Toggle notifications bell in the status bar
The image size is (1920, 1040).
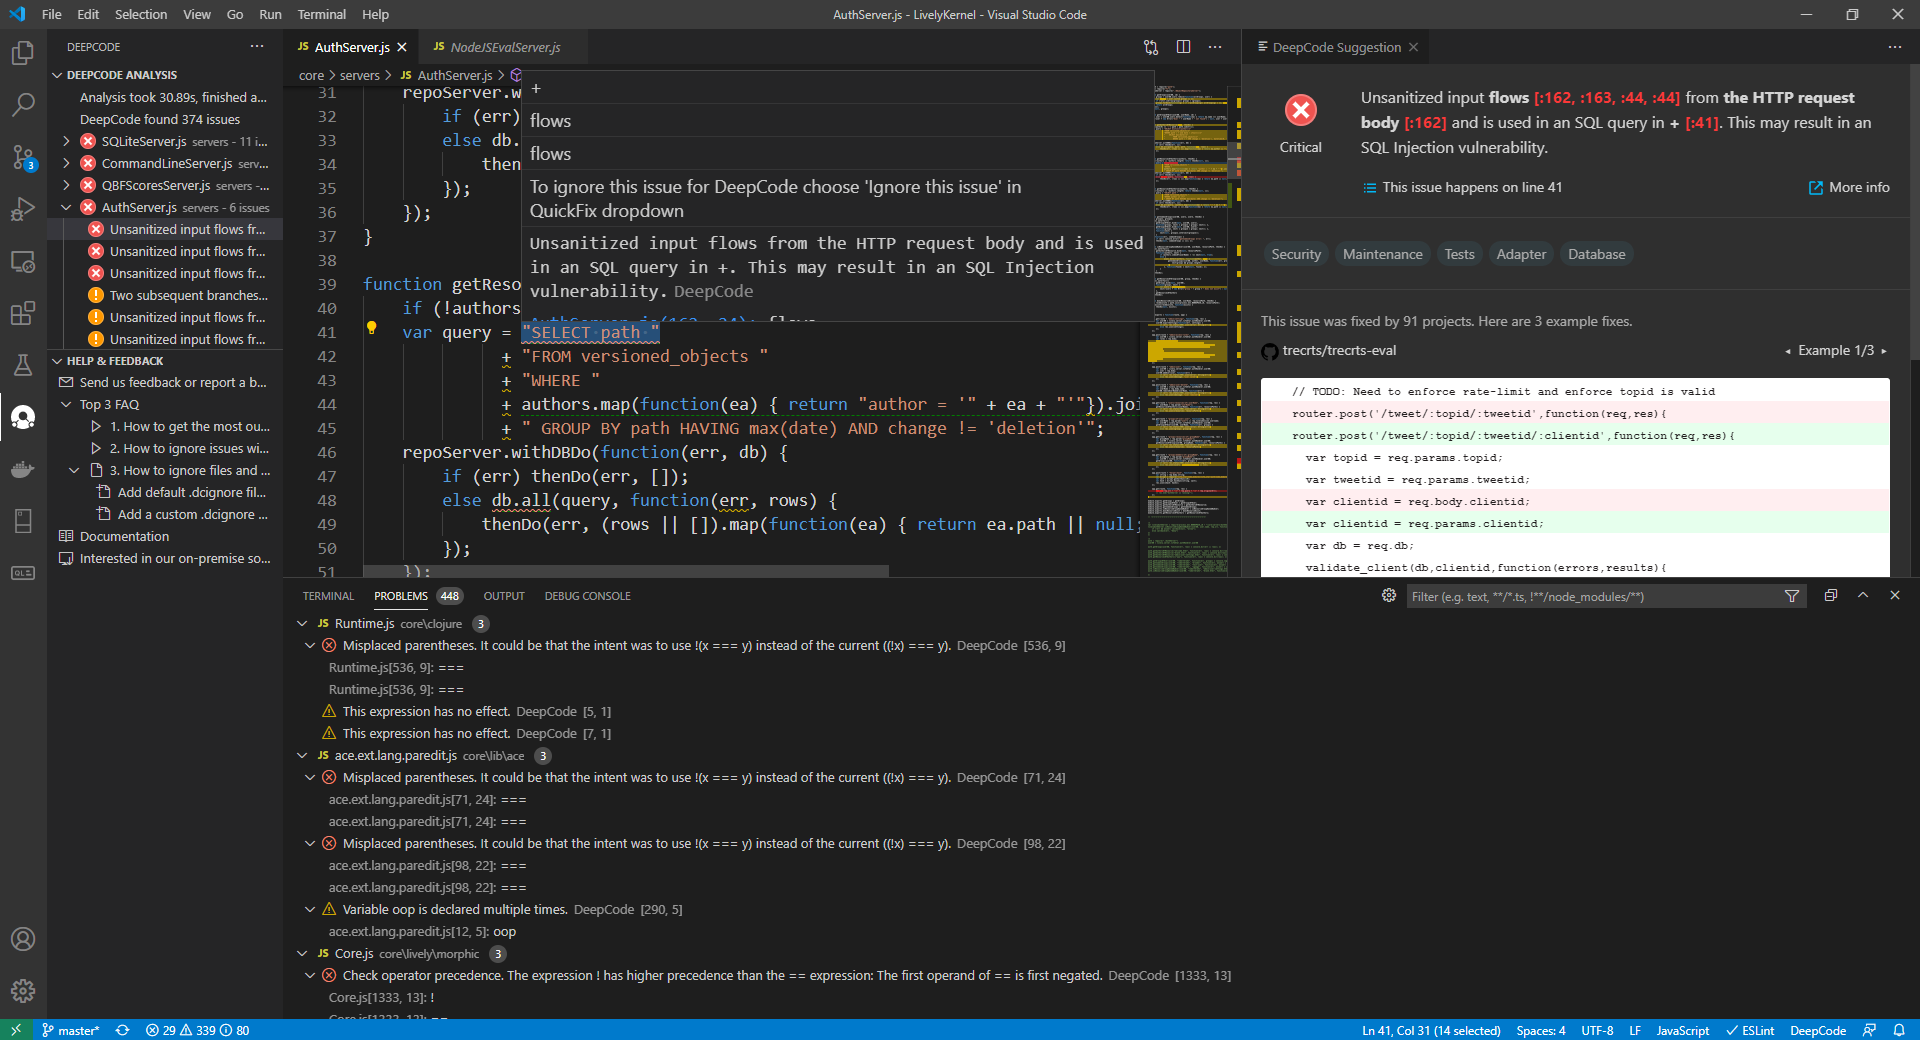pos(1899,1030)
